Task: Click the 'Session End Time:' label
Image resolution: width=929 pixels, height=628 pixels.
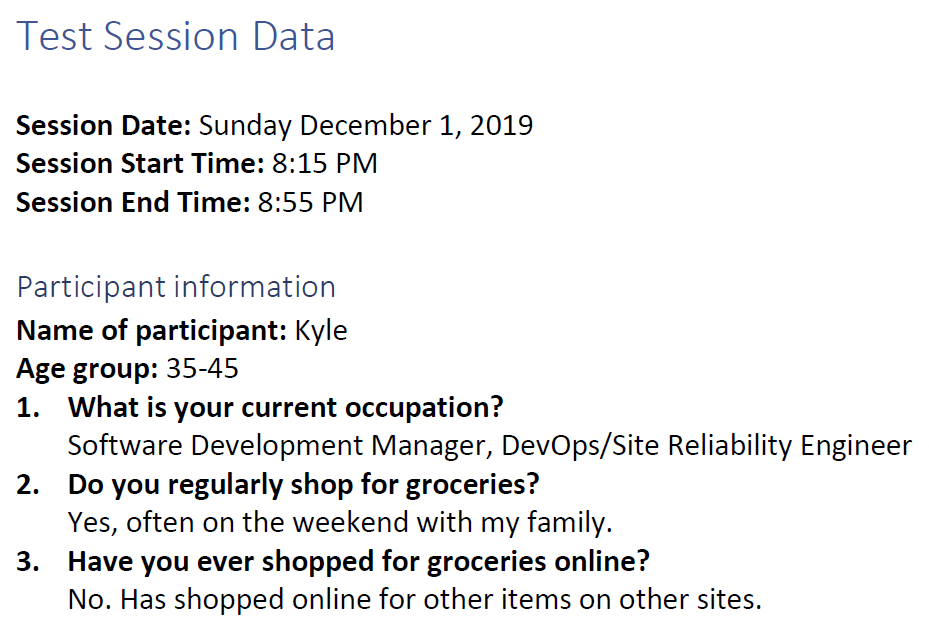Action: 133,203
